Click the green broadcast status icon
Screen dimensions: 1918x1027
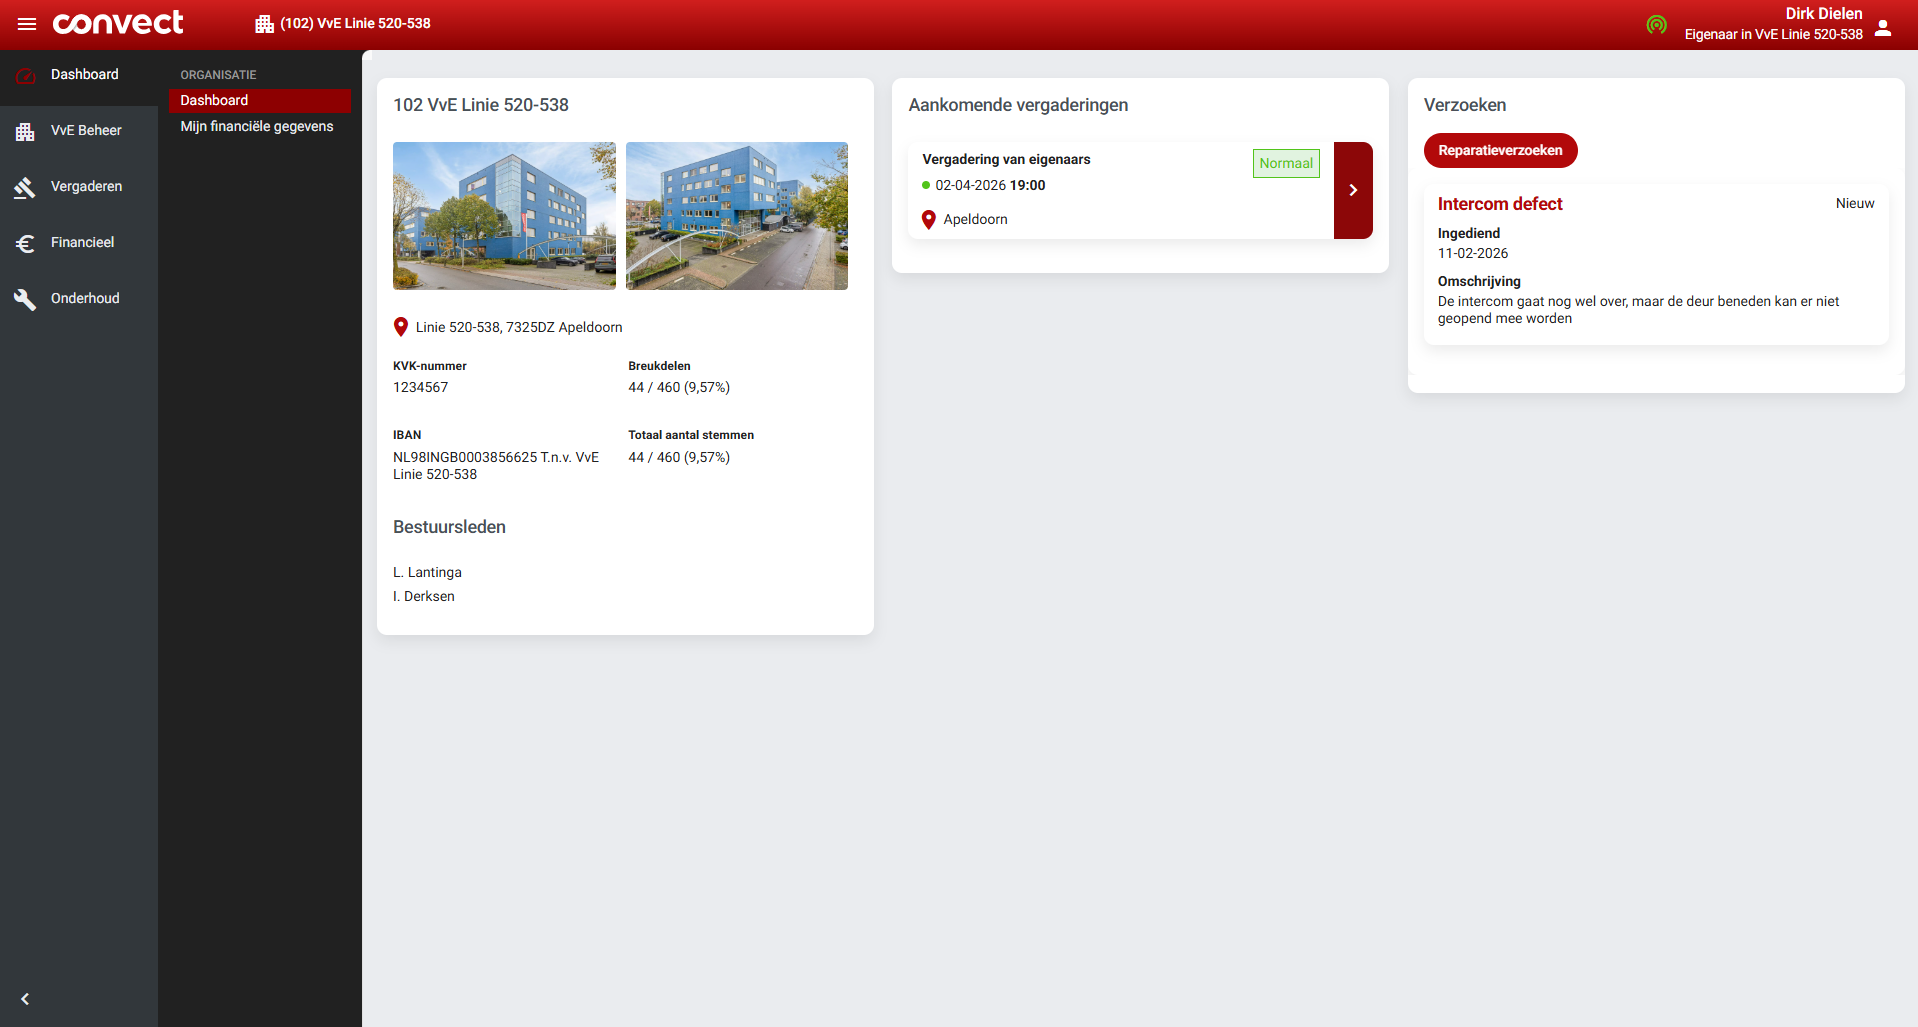[1656, 25]
